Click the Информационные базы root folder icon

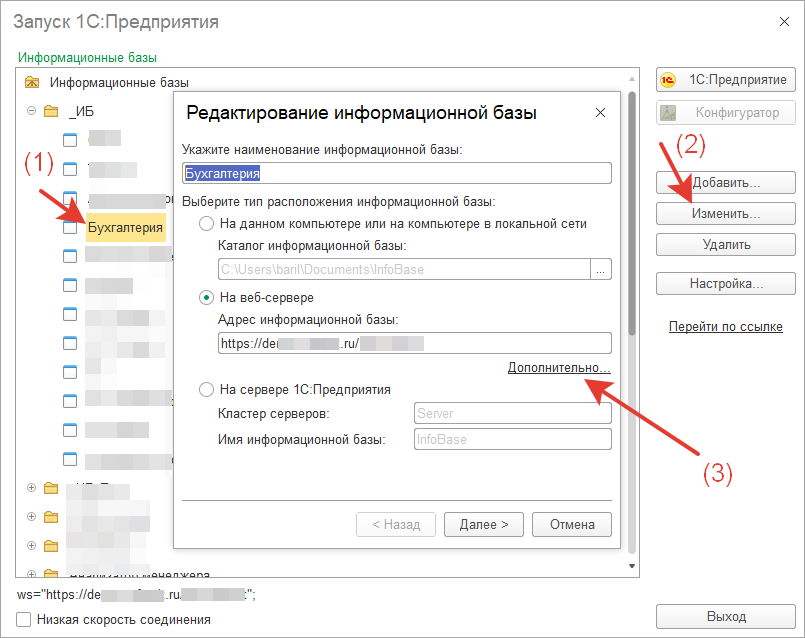(32, 83)
